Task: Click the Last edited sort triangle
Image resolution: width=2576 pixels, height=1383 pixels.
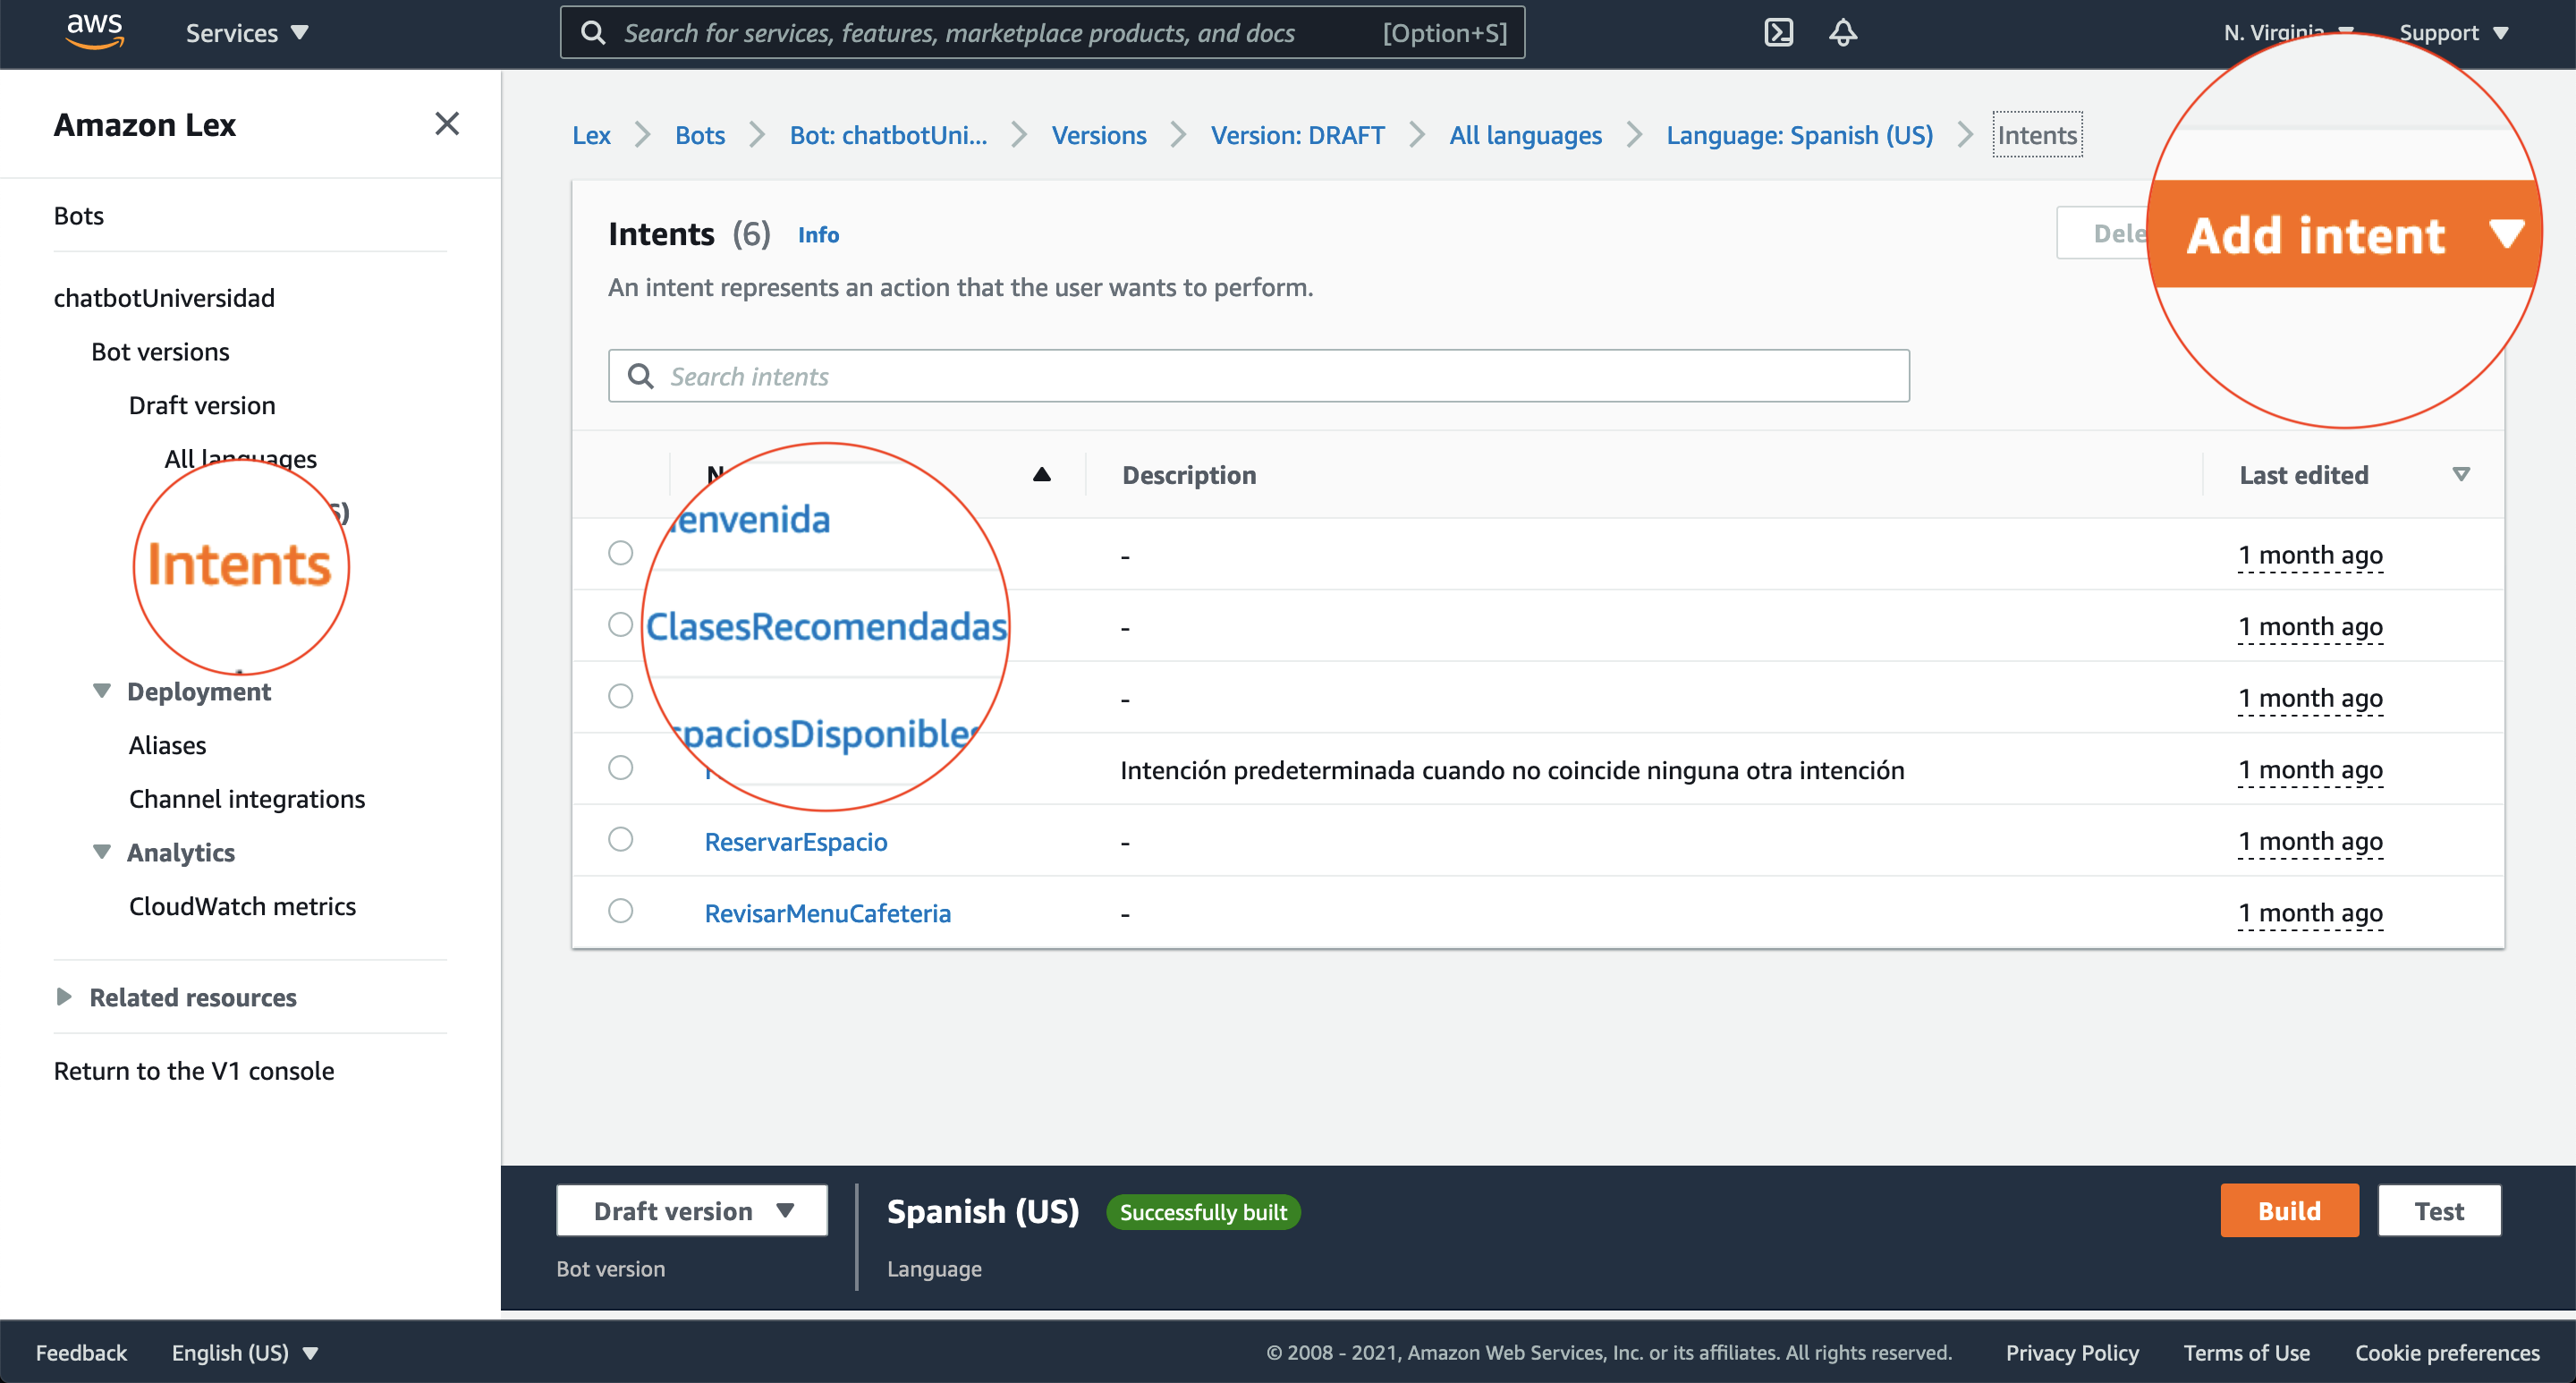Action: click(x=2461, y=475)
